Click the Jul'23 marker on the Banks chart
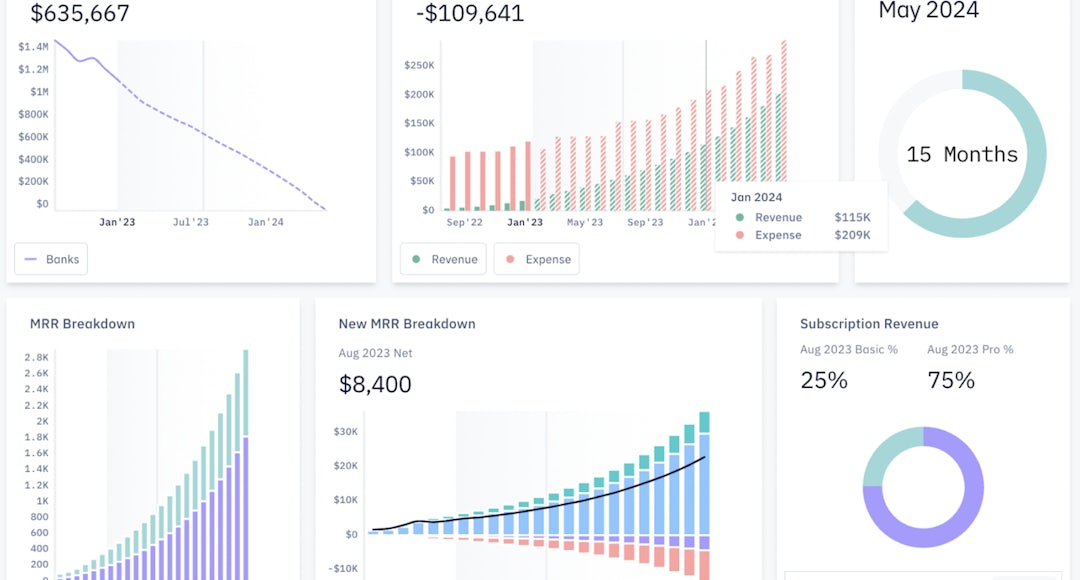The width and height of the screenshot is (1080, 580). click(x=191, y=222)
